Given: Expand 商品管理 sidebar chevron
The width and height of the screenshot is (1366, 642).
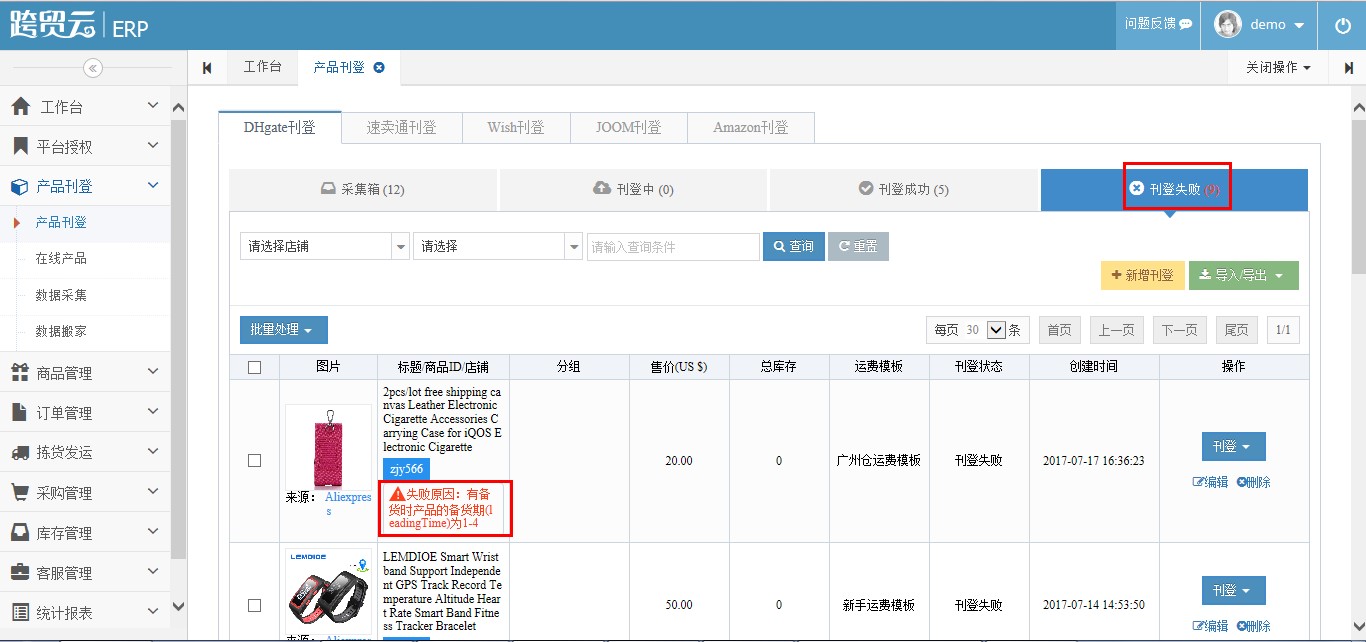Looking at the screenshot, I should pyautogui.click(x=153, y=372).
